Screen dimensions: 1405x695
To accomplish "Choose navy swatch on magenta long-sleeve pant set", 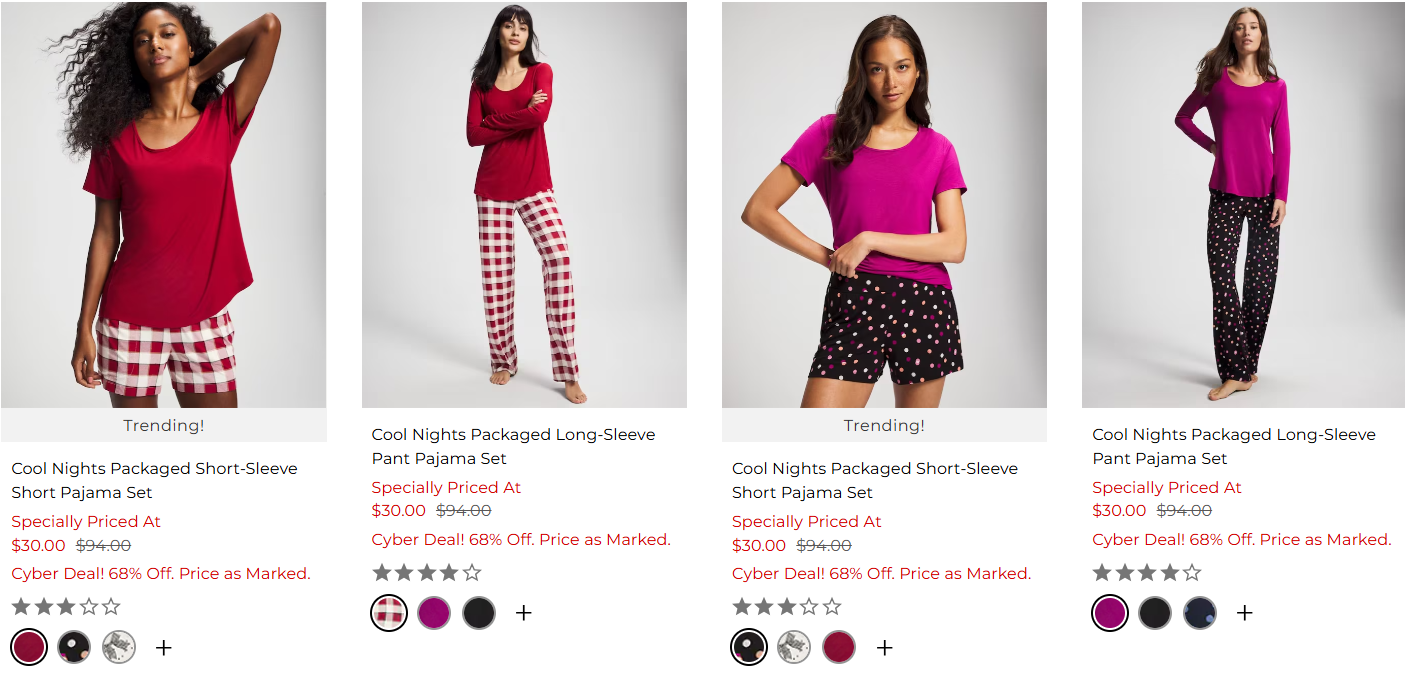I will click(1200, 613).
